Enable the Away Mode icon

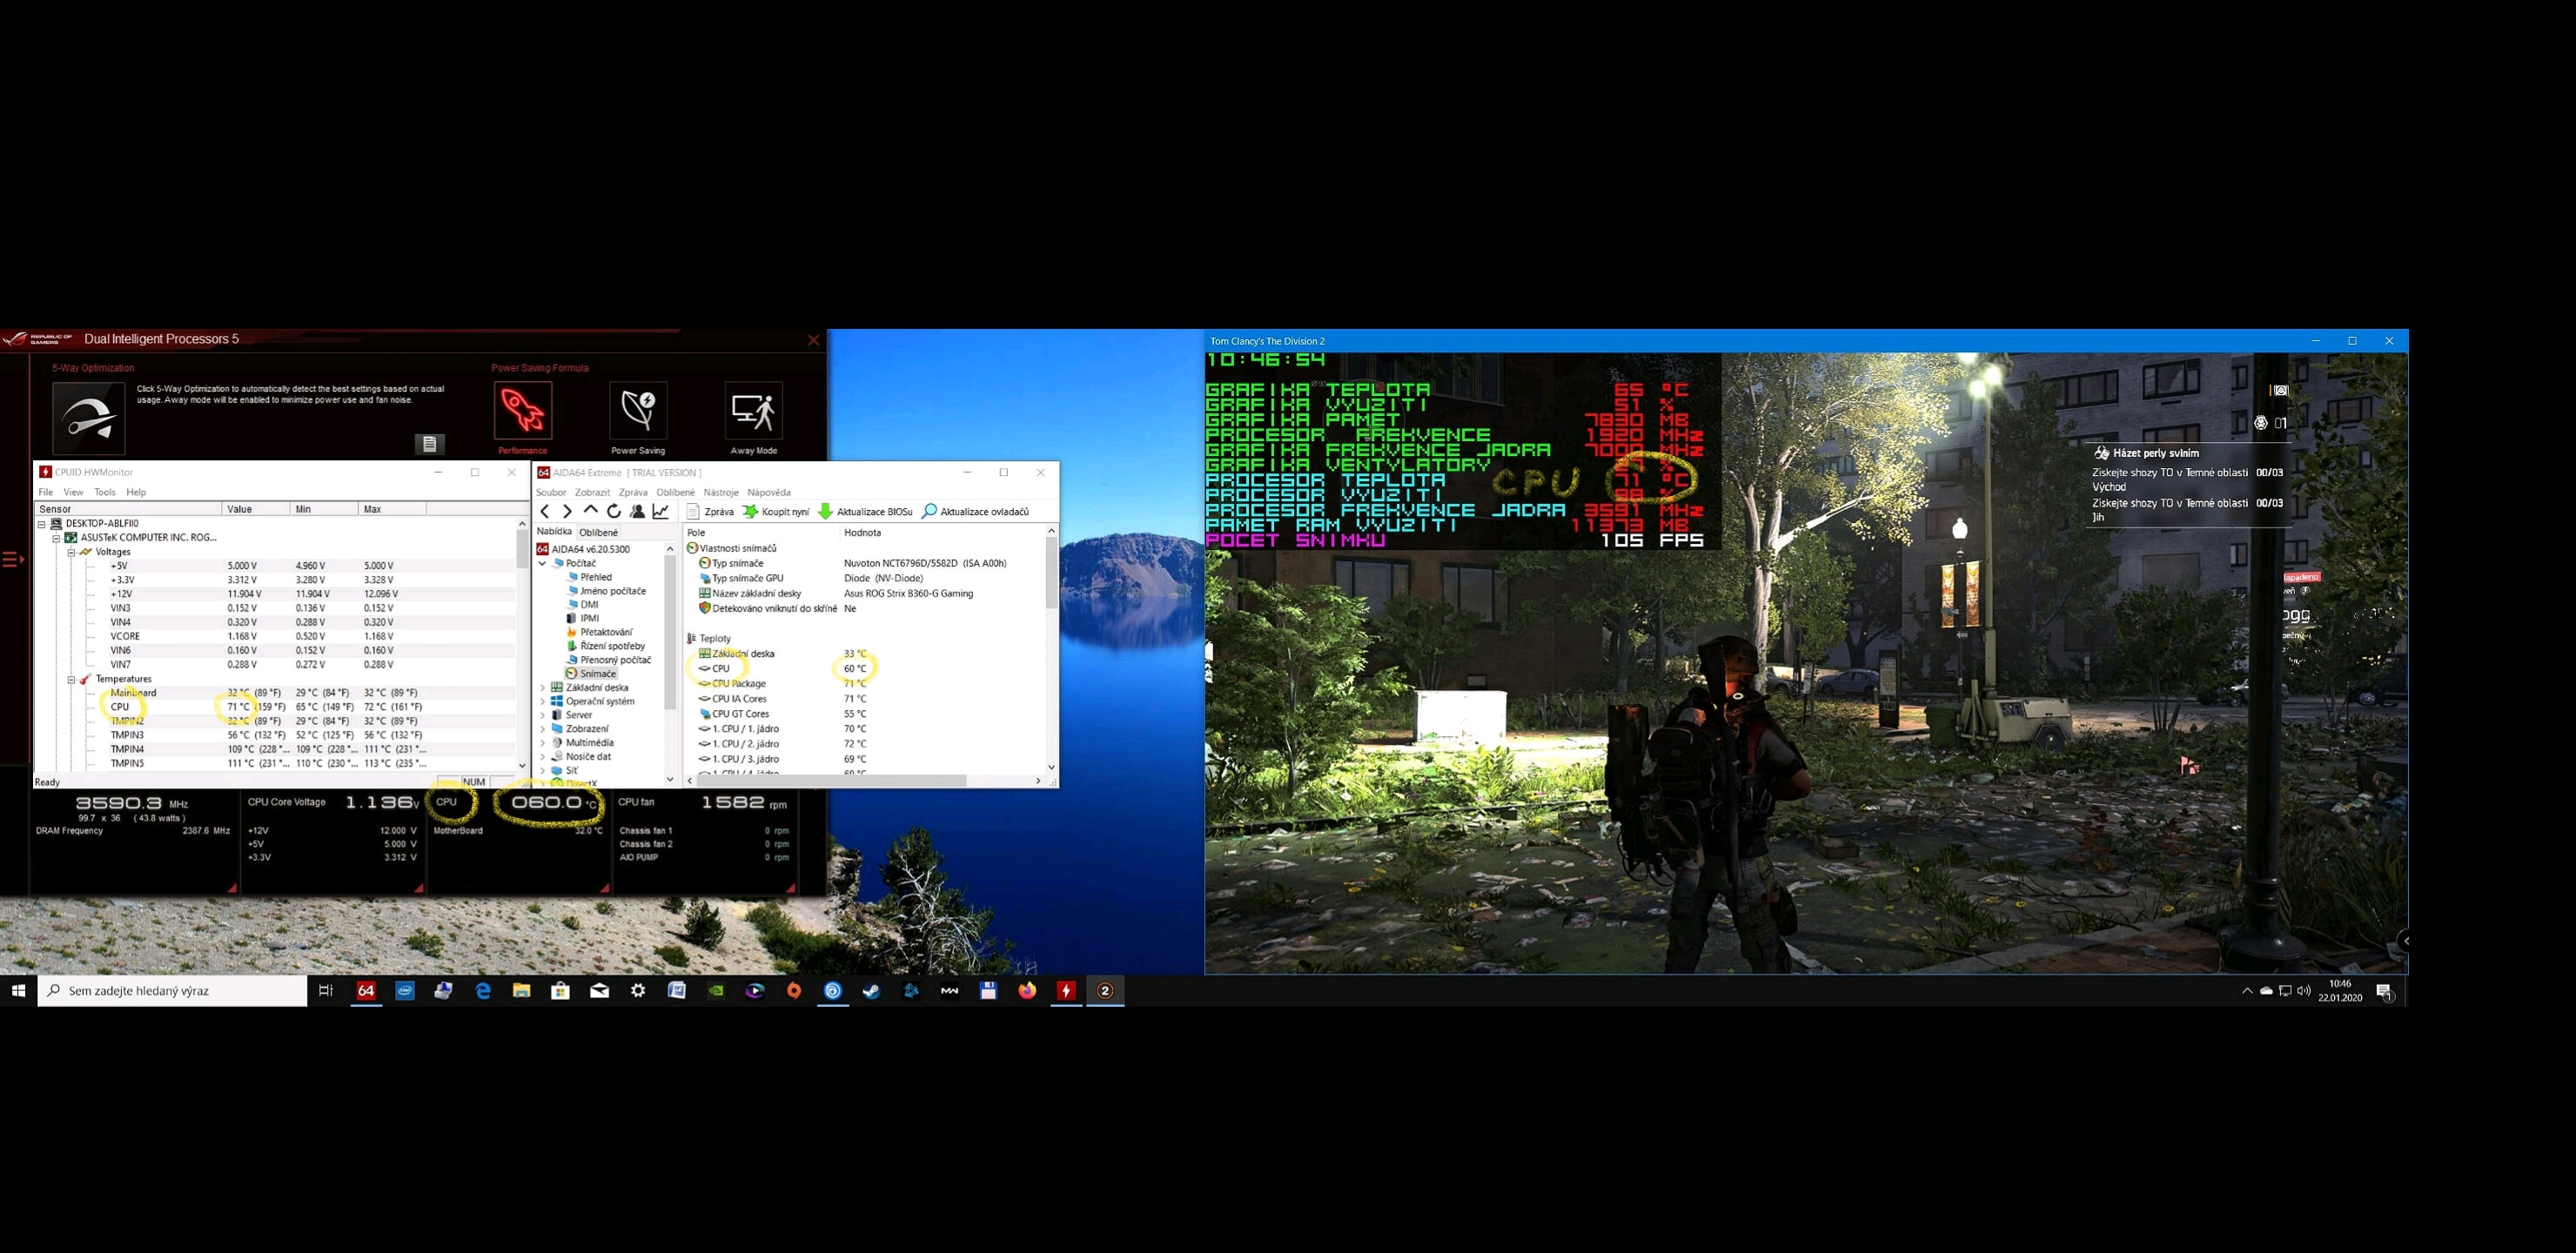753,410
